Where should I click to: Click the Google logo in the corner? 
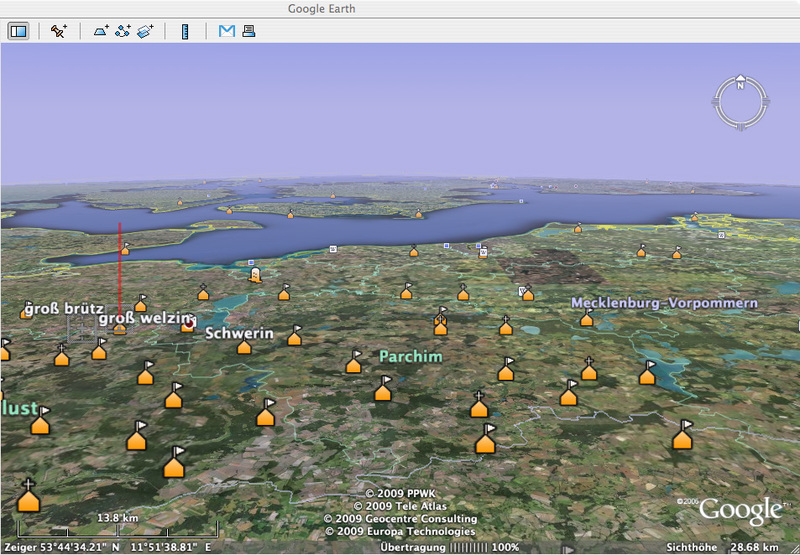pyautogui.click(x=739, y=510)
